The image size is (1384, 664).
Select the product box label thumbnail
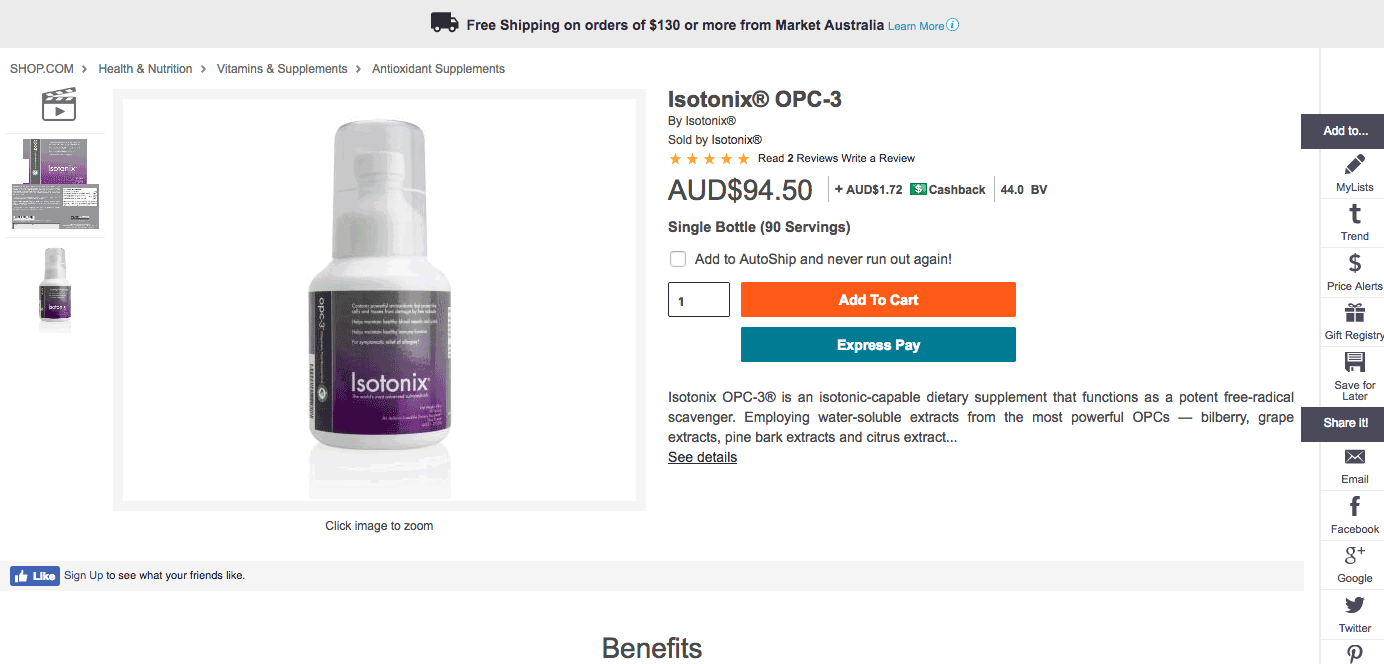click(x=56, y=184)
